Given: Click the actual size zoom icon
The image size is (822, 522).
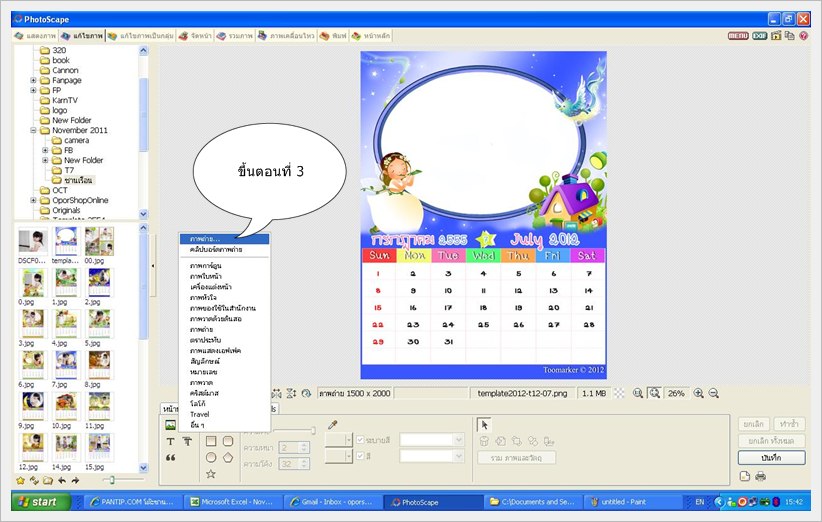Looking at the screenshot, I should (x=637, y=393).
